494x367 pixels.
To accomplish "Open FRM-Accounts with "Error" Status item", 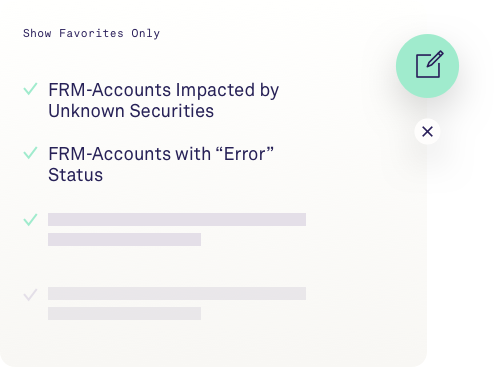I will (161, 164).
